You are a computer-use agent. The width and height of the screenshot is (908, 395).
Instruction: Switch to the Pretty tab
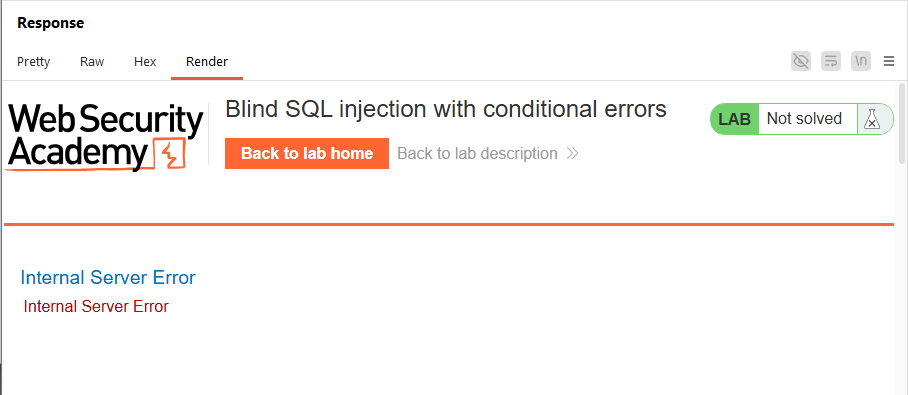pyautogui.click(x=34, y=61)
